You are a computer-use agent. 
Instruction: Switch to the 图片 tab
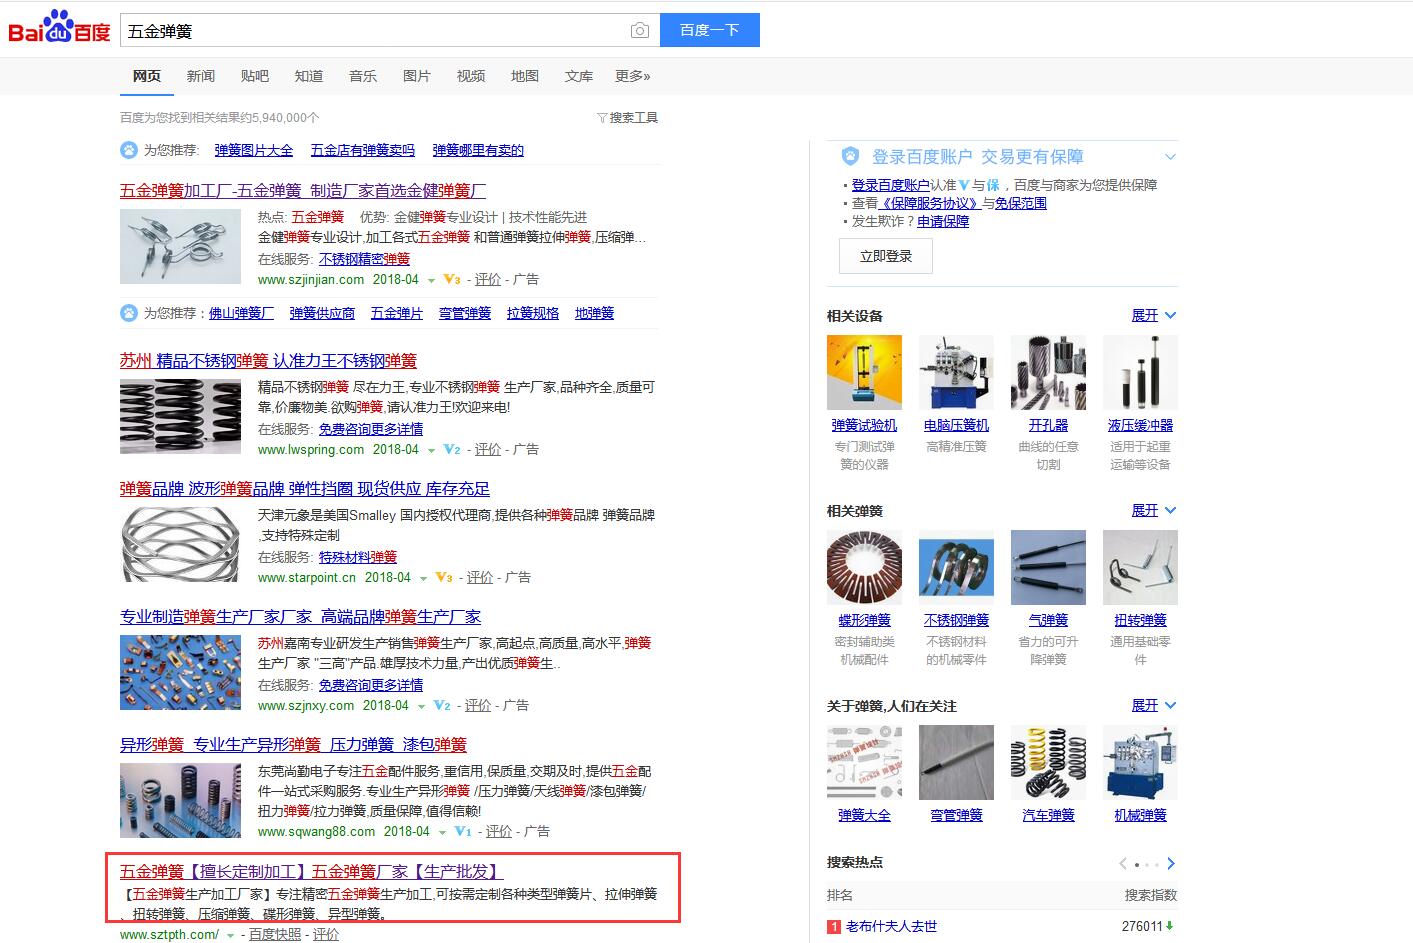416,76
